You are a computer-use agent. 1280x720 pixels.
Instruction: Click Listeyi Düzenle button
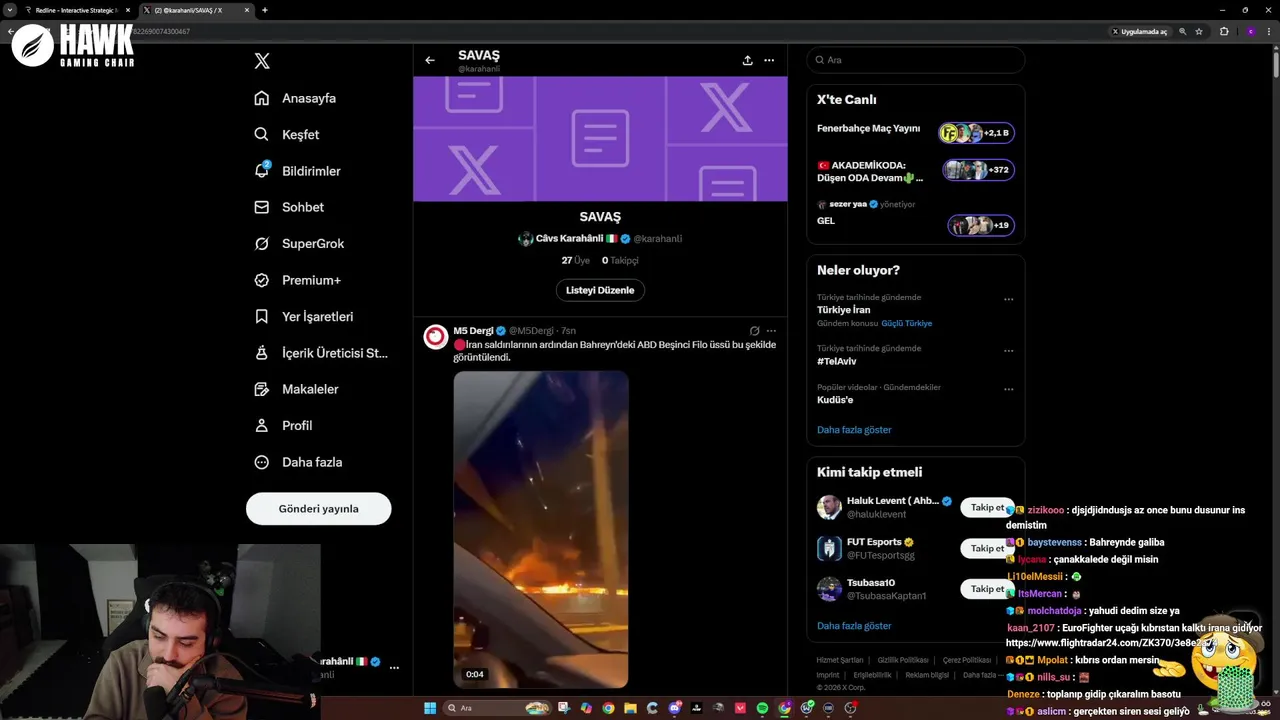tap(600, 290)
